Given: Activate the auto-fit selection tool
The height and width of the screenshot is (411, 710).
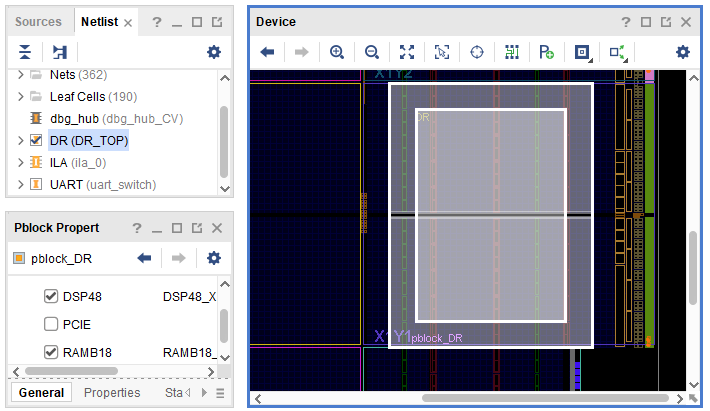Looking at the screenshot, I should pyautogui.click(x=442, y=52).
